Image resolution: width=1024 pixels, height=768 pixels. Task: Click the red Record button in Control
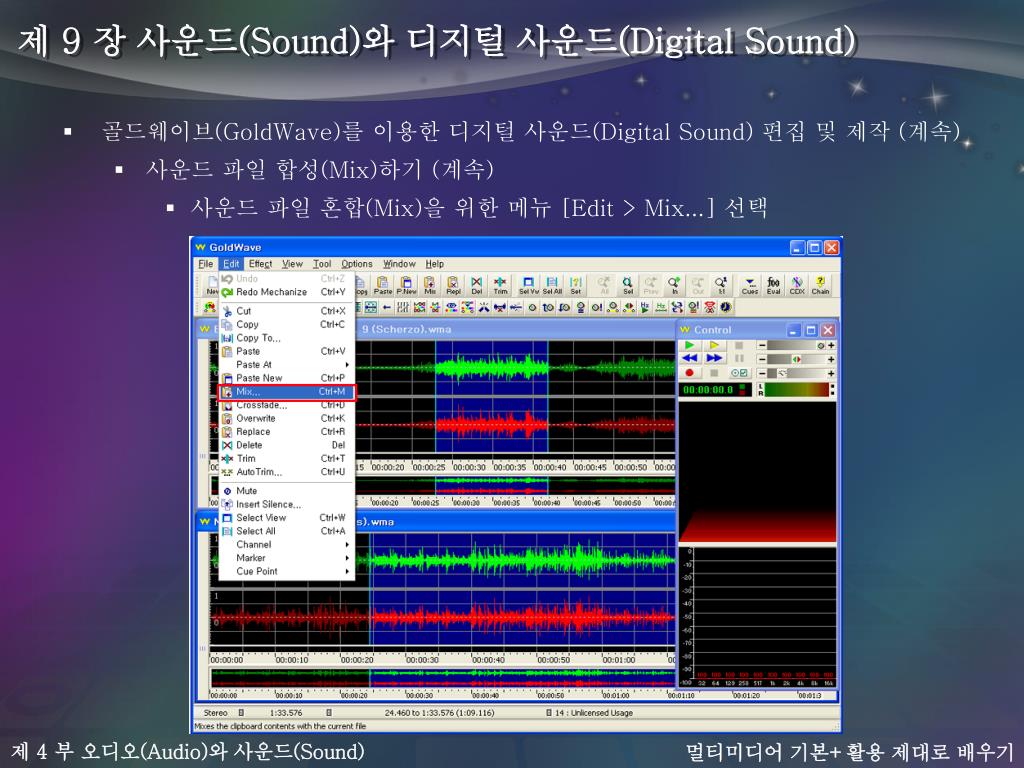pos(690,373)
